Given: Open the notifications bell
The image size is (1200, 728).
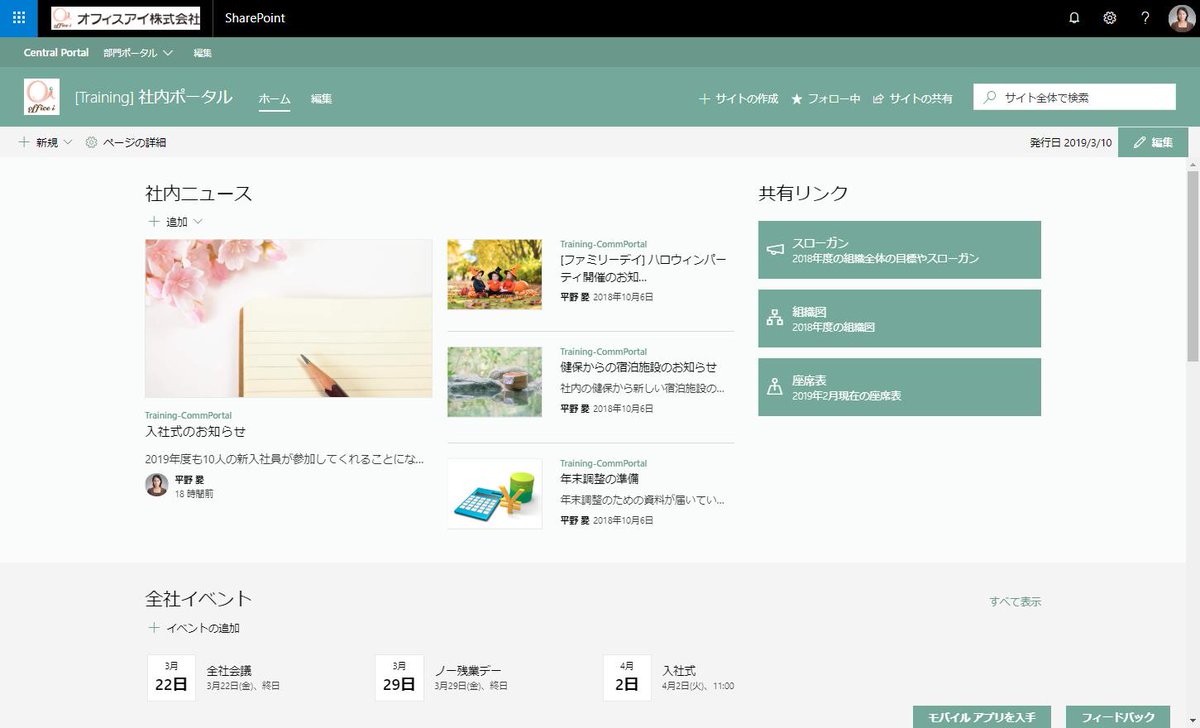Looking at the screenshot, I should coord(1074,18).
